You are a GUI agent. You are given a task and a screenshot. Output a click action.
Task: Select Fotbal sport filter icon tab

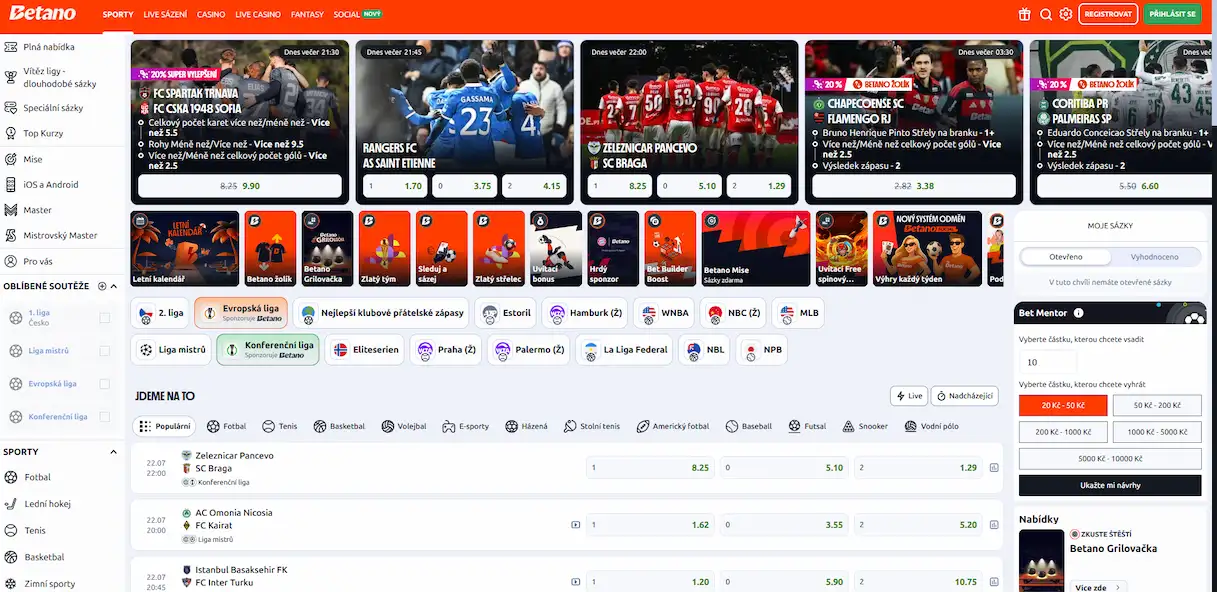pyautogui.click(x=227, y=426)
